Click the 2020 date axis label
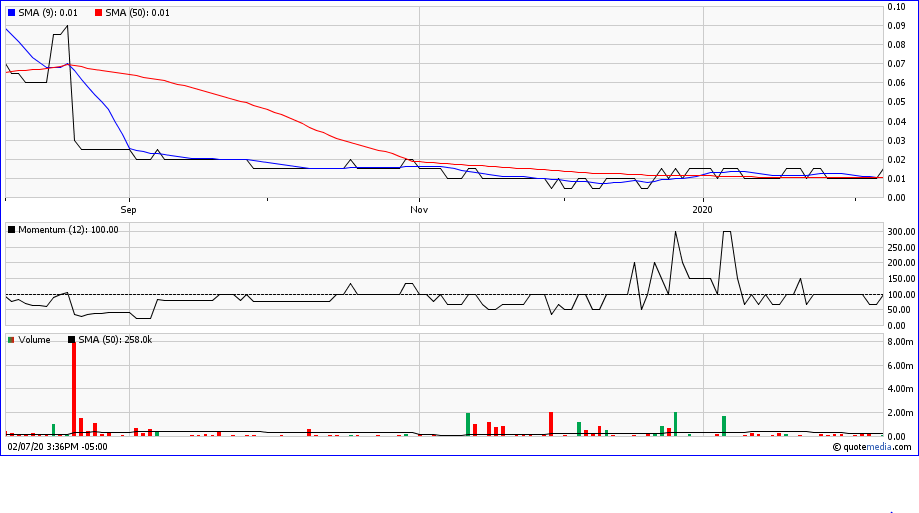The width and height of the screenshot is (919, 513). click(x=703, y=210)
